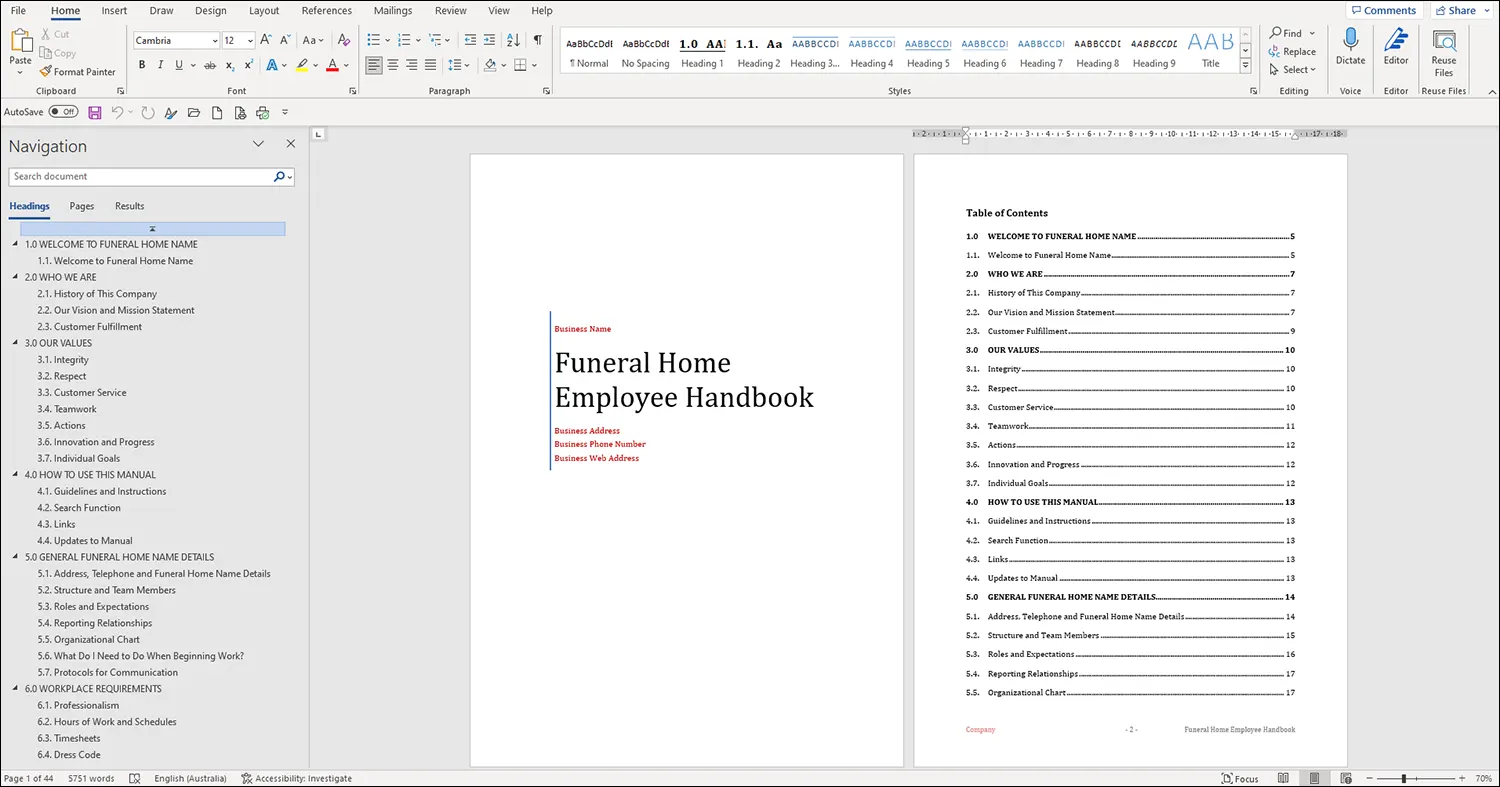Expand the Styles gallery more arrow
The width and height of the screenshot is (1500, 787).
pyautogui.click(x=1245, y=66)
